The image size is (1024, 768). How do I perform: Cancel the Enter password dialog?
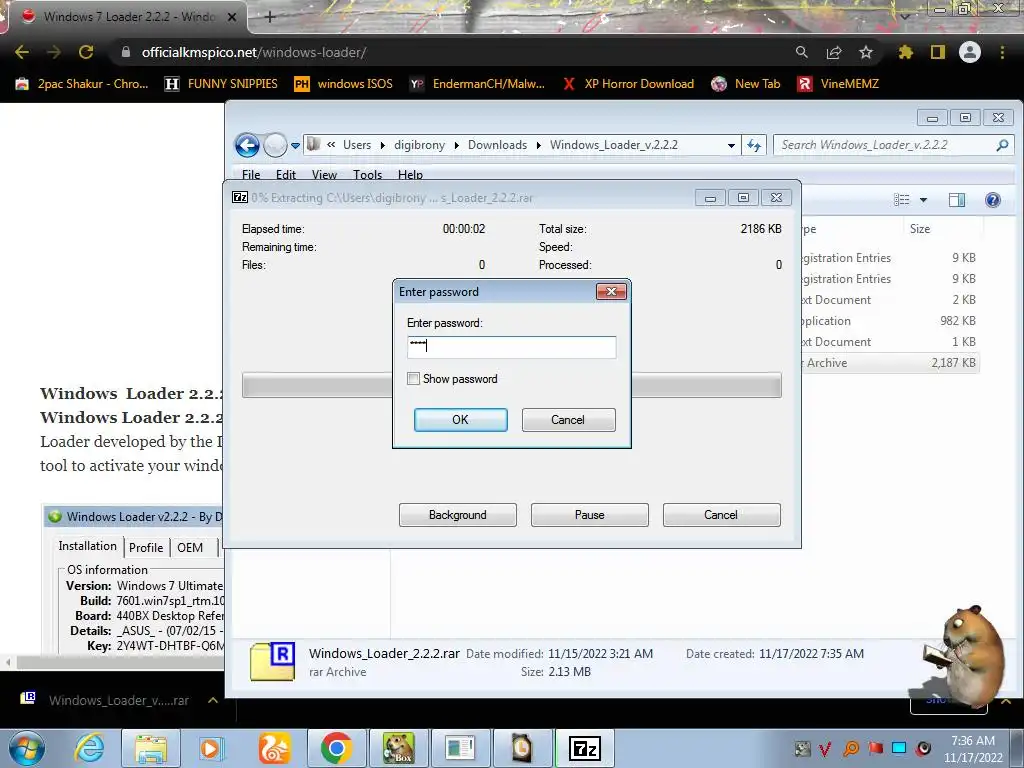pyautogui.click(x=568, y=420)
